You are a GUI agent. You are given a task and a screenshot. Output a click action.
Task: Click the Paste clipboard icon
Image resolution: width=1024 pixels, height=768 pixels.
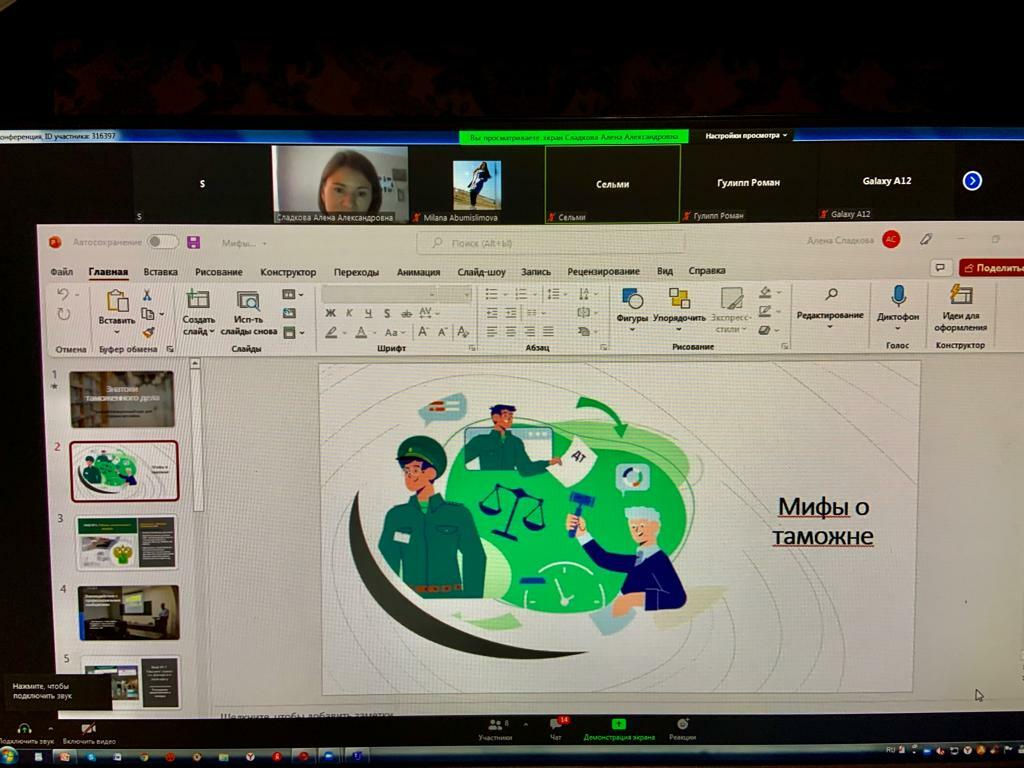point(118,300)
